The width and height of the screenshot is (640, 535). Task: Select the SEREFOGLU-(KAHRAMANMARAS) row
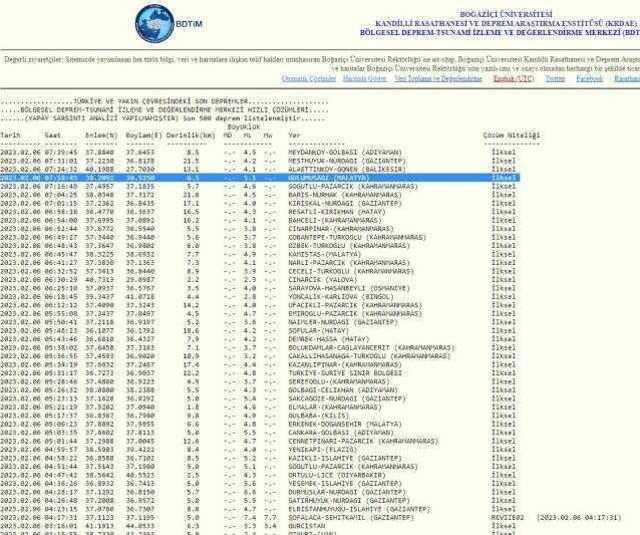[x=260, y=382]
